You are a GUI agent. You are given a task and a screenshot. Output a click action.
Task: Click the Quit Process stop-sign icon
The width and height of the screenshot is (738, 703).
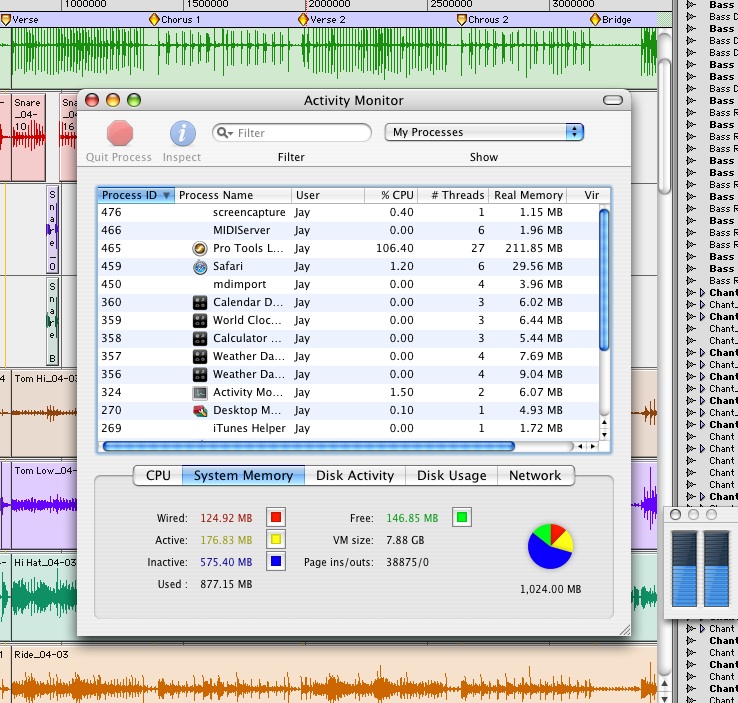(120, 133)
